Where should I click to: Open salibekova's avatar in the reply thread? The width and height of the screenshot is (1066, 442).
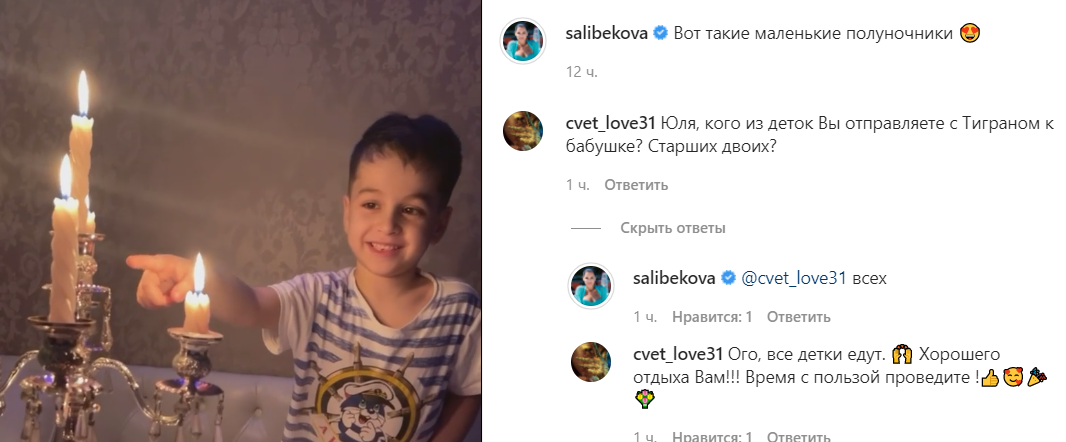(x=591, y=286)
